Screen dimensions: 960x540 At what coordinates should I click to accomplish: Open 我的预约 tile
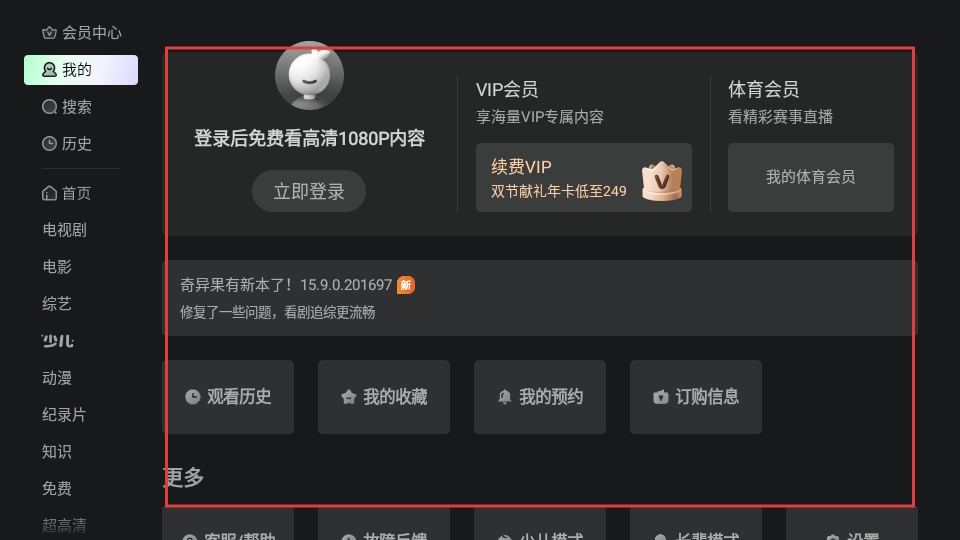coord(540,397)
